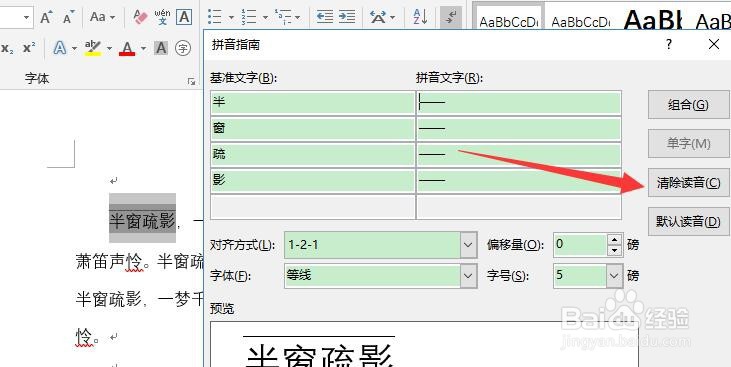This screenshot has height=367, width=731.
Task: Click the pinyin field for 窗
Action: click(x=519, y=129)
